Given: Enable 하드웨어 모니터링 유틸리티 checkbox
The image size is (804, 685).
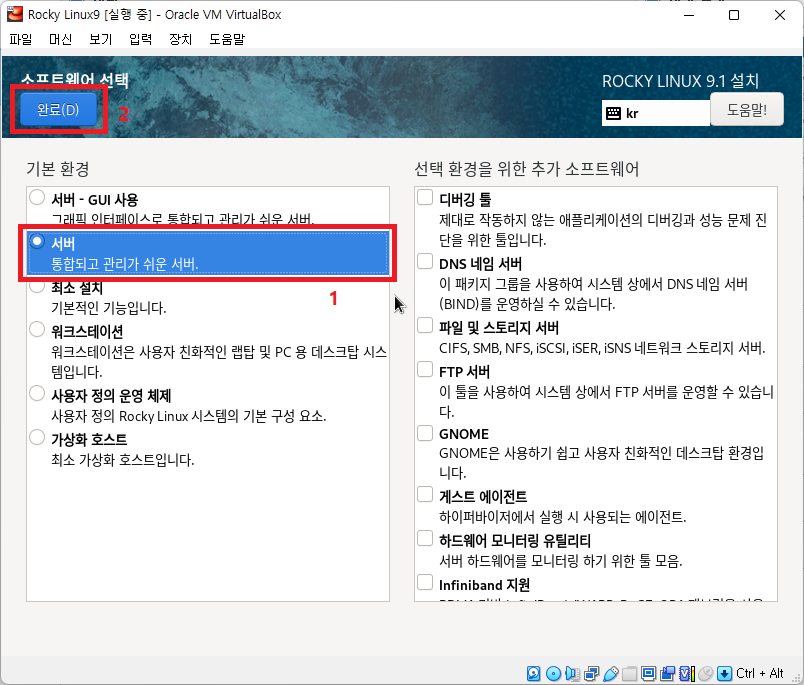Looking at the screenshot, I should point(425,538).
